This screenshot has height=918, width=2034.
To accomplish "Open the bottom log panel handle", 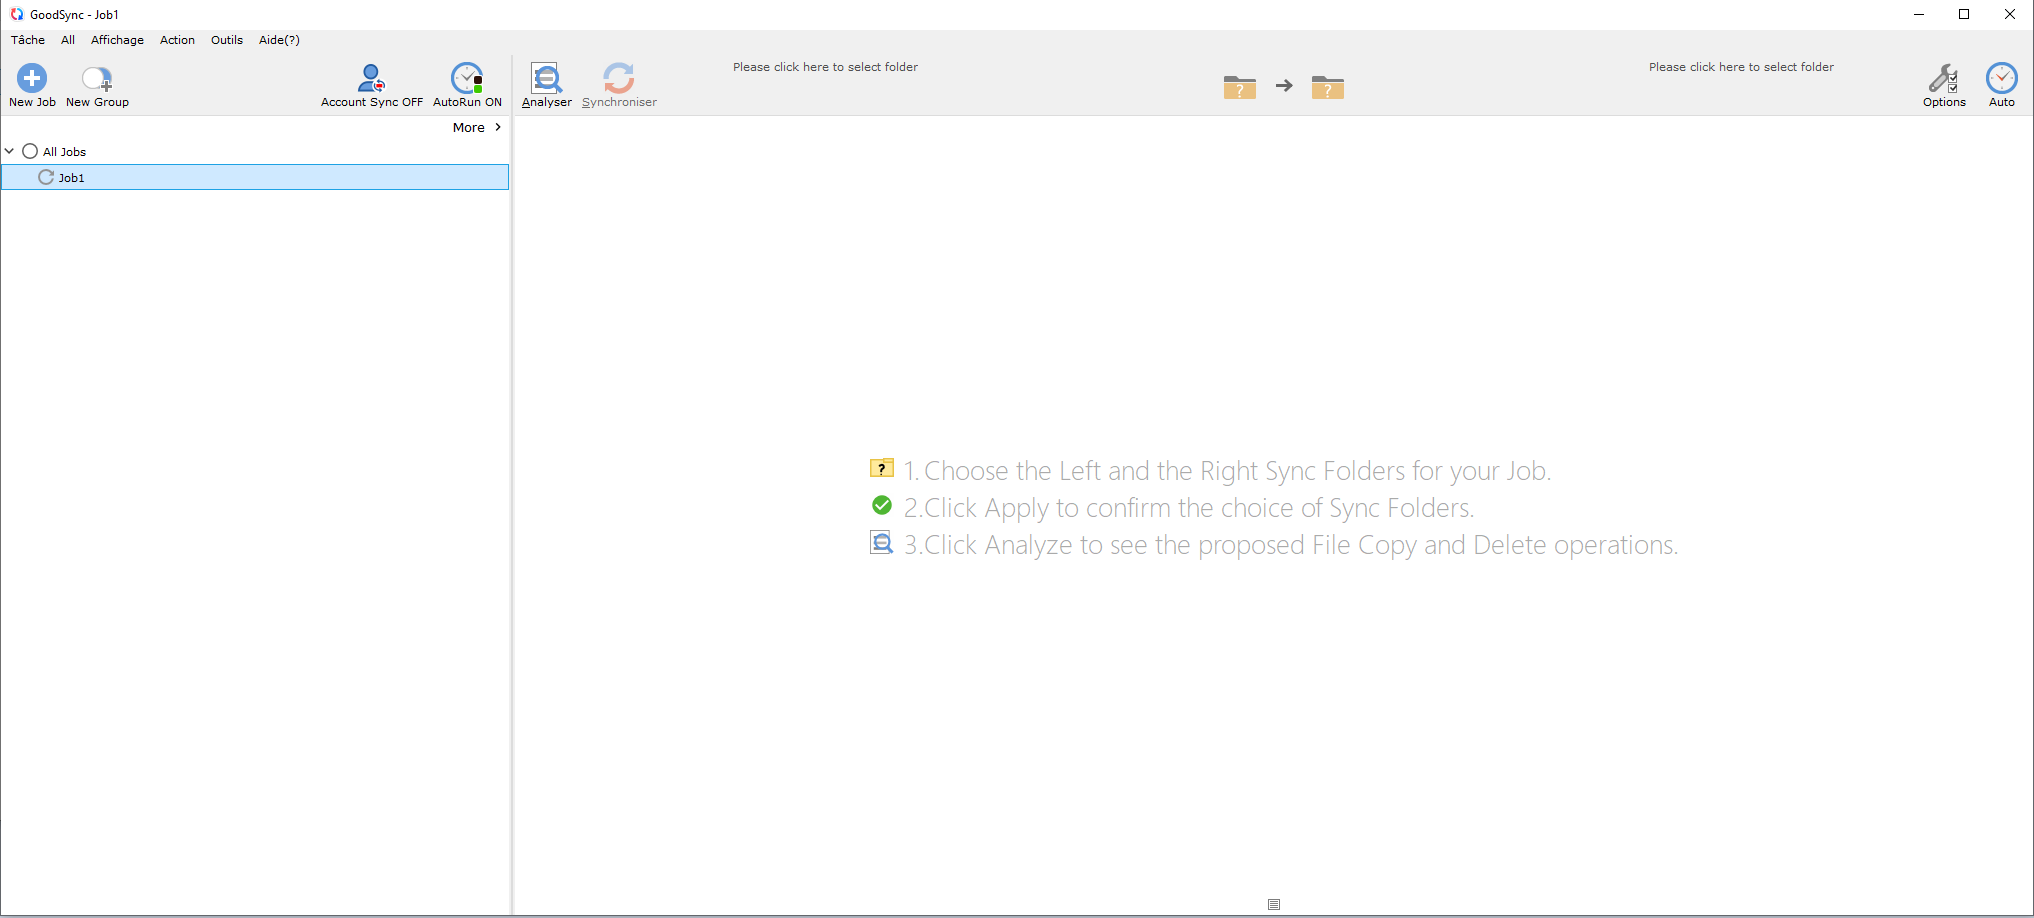I will 1274,904.
